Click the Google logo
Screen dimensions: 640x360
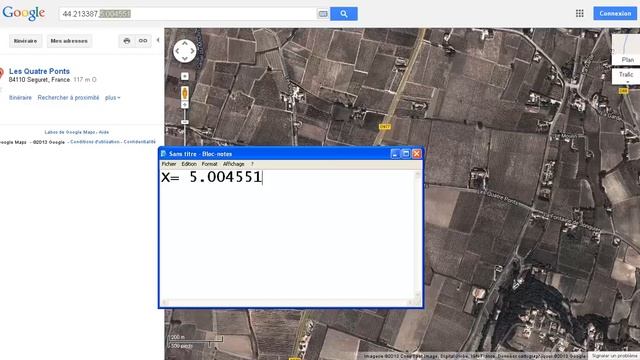coord(24,13)
